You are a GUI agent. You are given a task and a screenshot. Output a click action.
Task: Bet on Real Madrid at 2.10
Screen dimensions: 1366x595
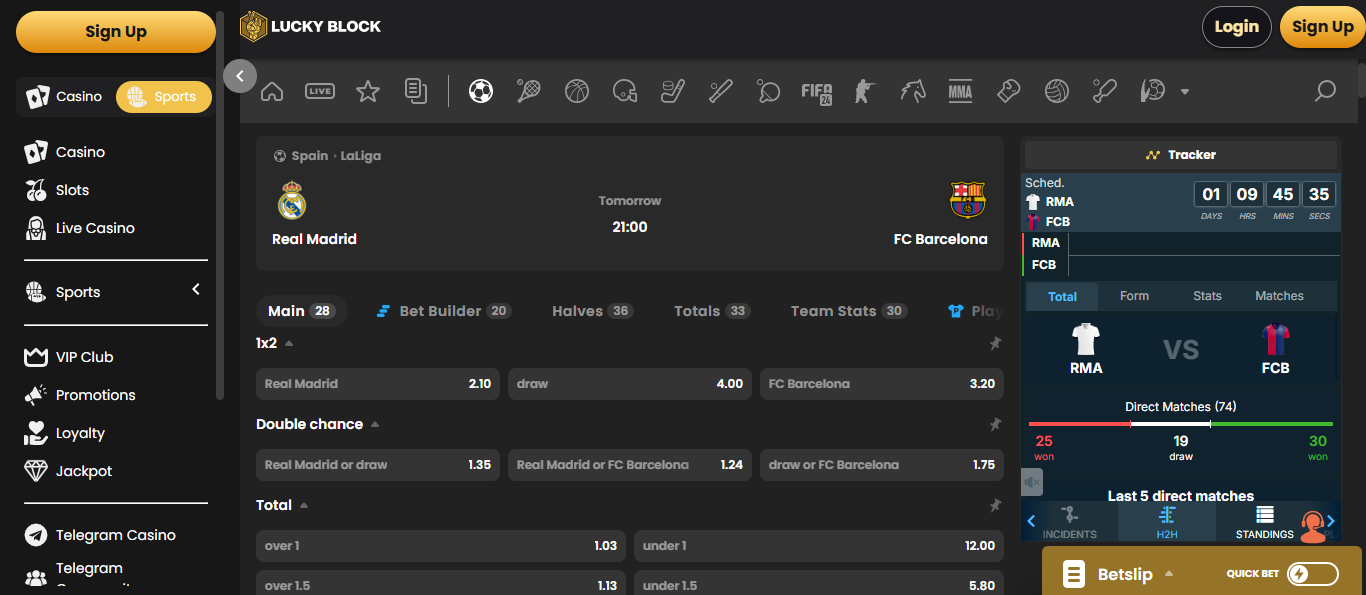pyautogui.click(x=378, y=383)
